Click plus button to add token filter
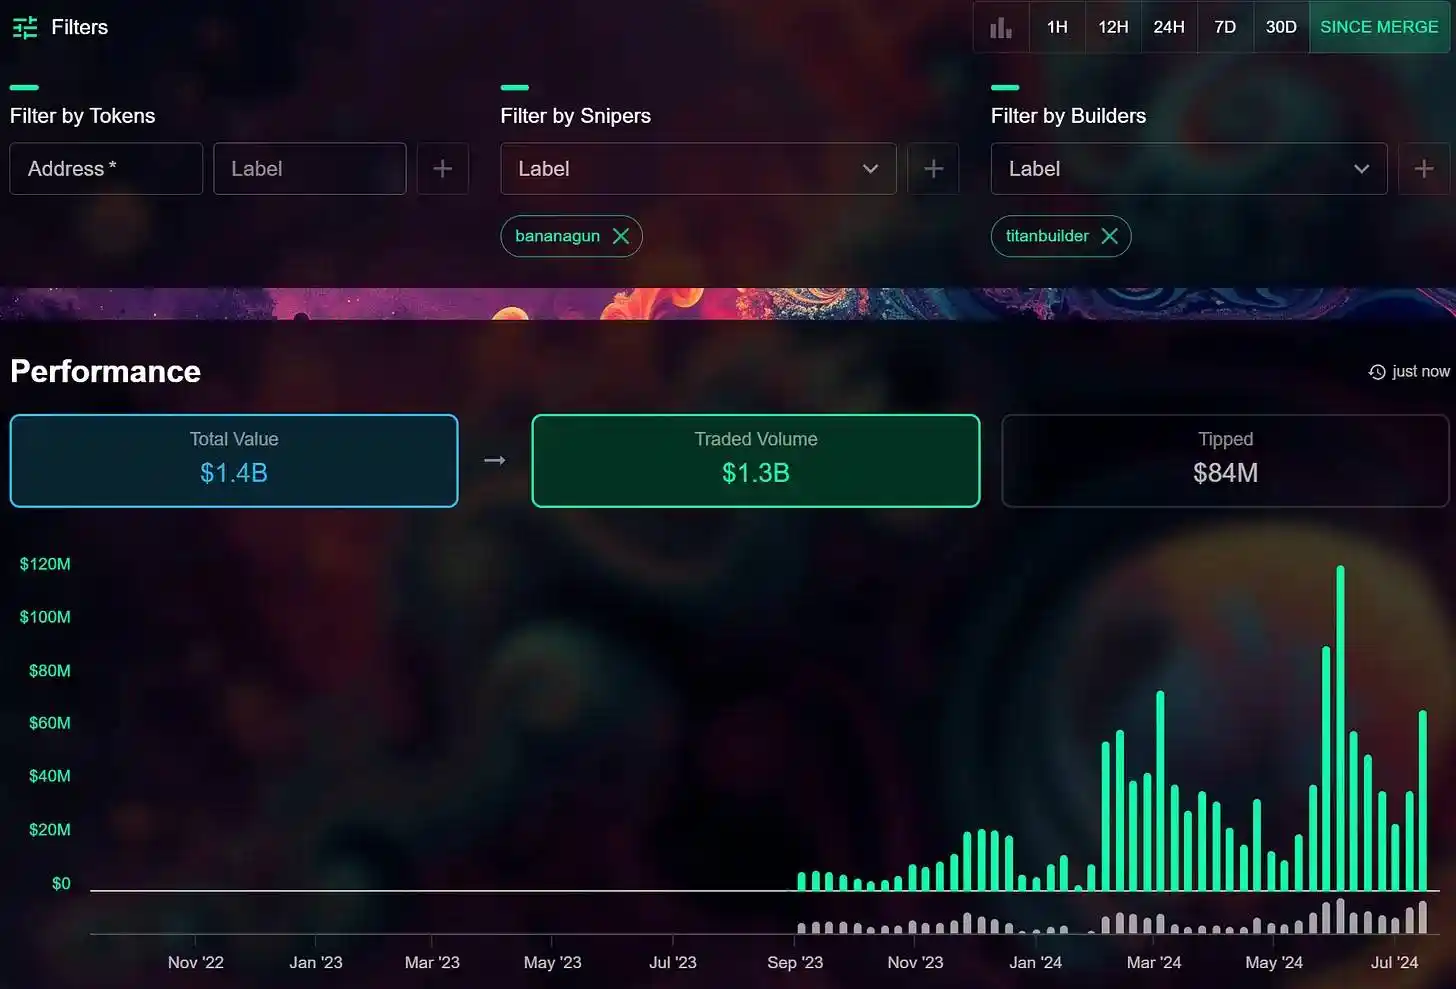Image resolution: width=1456 pixels, height=989 pixels. click(x=442, y=169)
